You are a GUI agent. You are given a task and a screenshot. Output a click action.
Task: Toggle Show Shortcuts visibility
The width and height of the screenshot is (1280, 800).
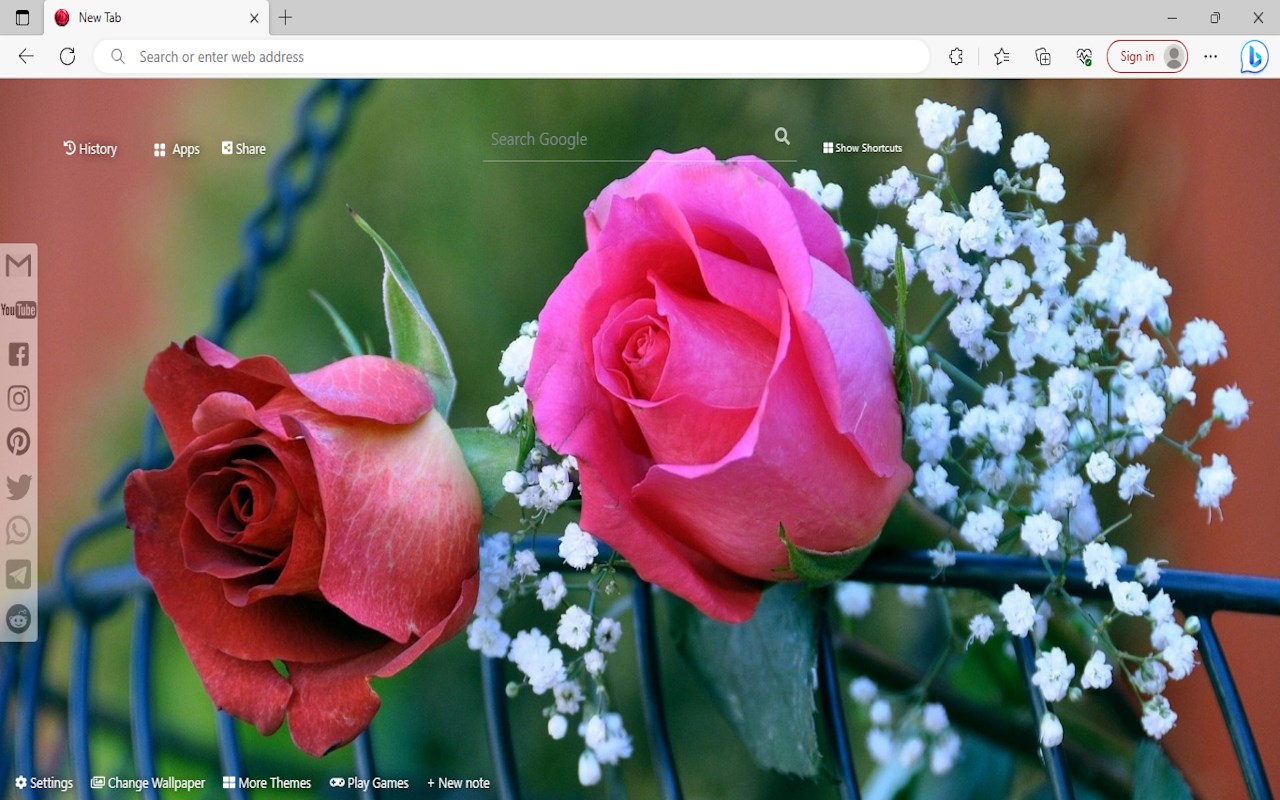pyautogui.click(x=862, y=147)
